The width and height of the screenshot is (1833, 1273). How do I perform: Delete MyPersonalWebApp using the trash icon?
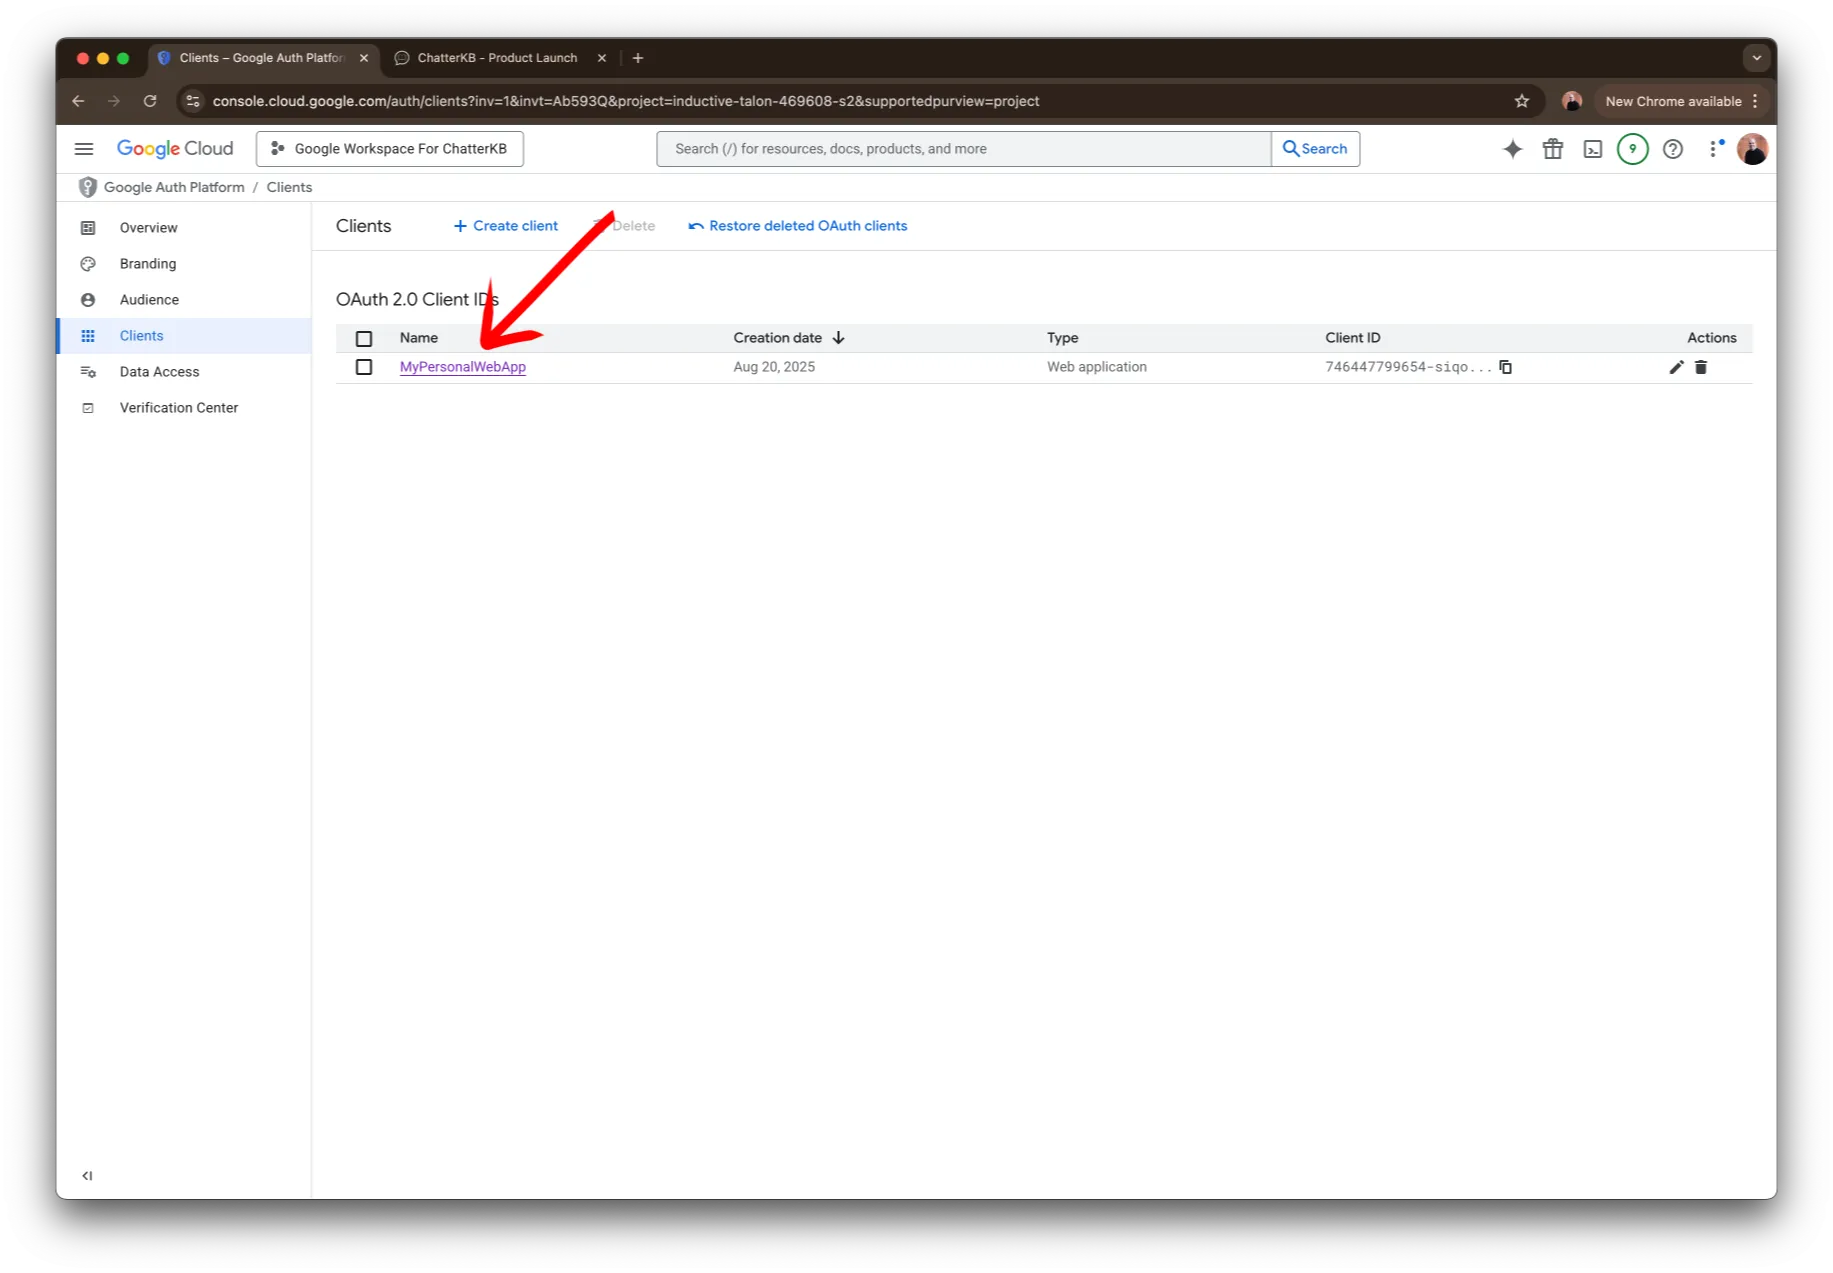(x=1700, y=367)
